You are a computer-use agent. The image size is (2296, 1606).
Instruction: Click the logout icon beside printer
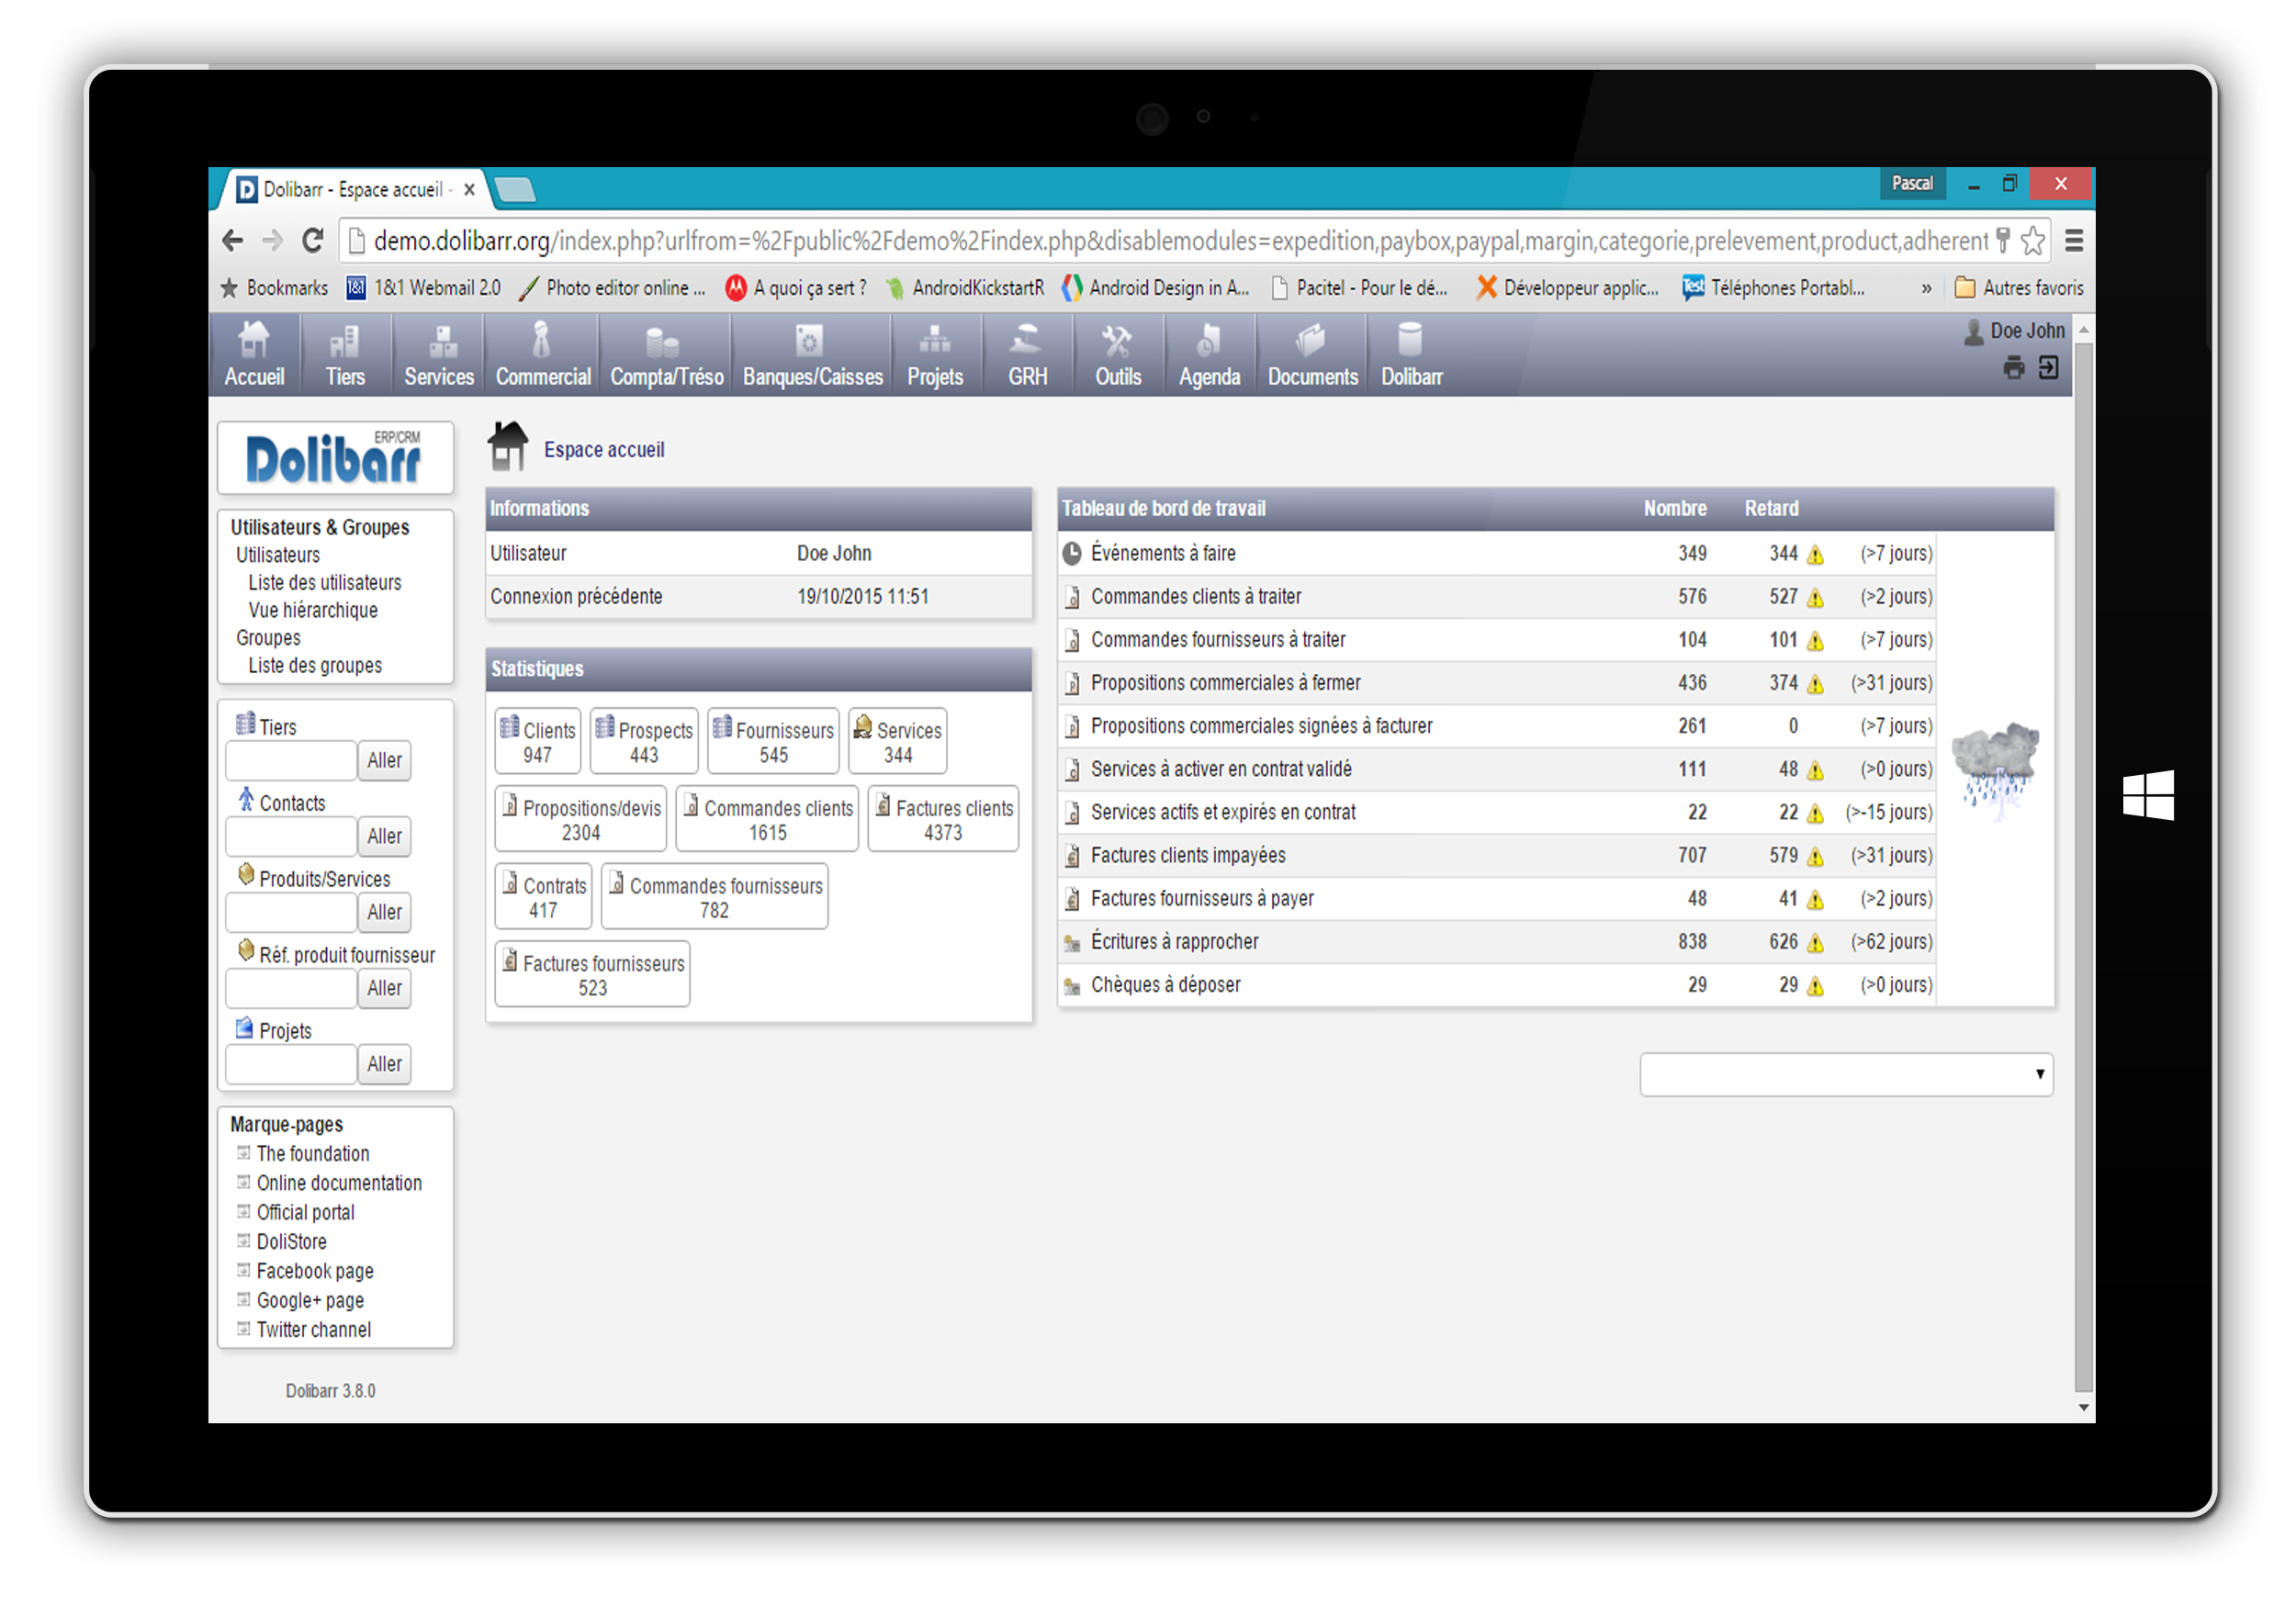2048,368
